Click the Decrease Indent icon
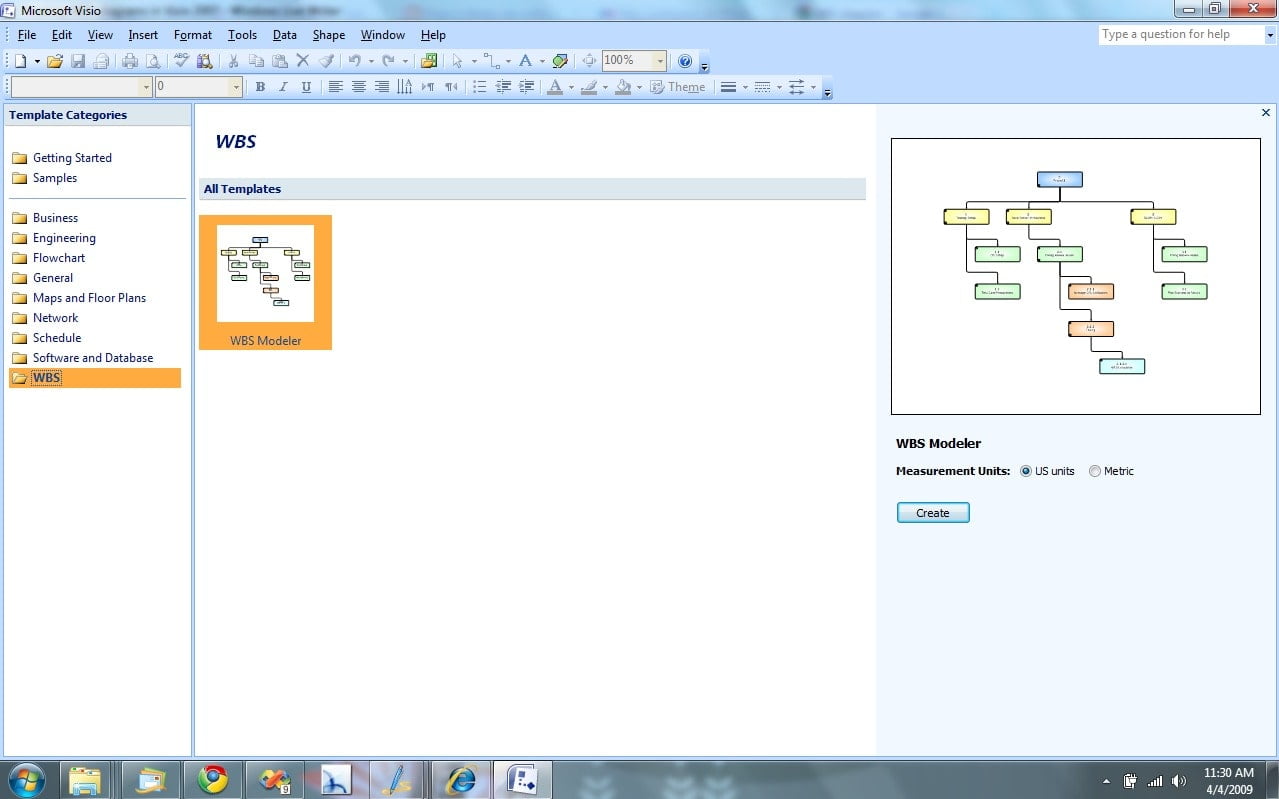Screen dimensions: 1279x799 click(503, 87)
